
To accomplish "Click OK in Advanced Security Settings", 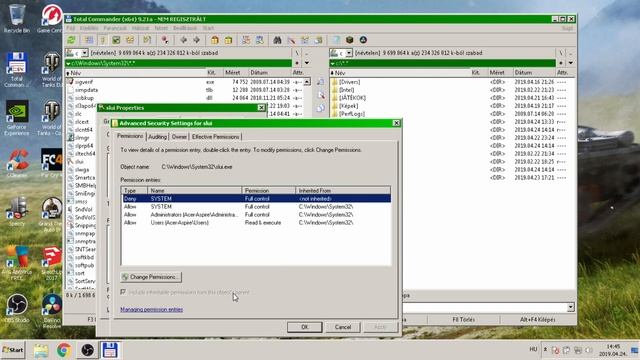I will 304,327.
